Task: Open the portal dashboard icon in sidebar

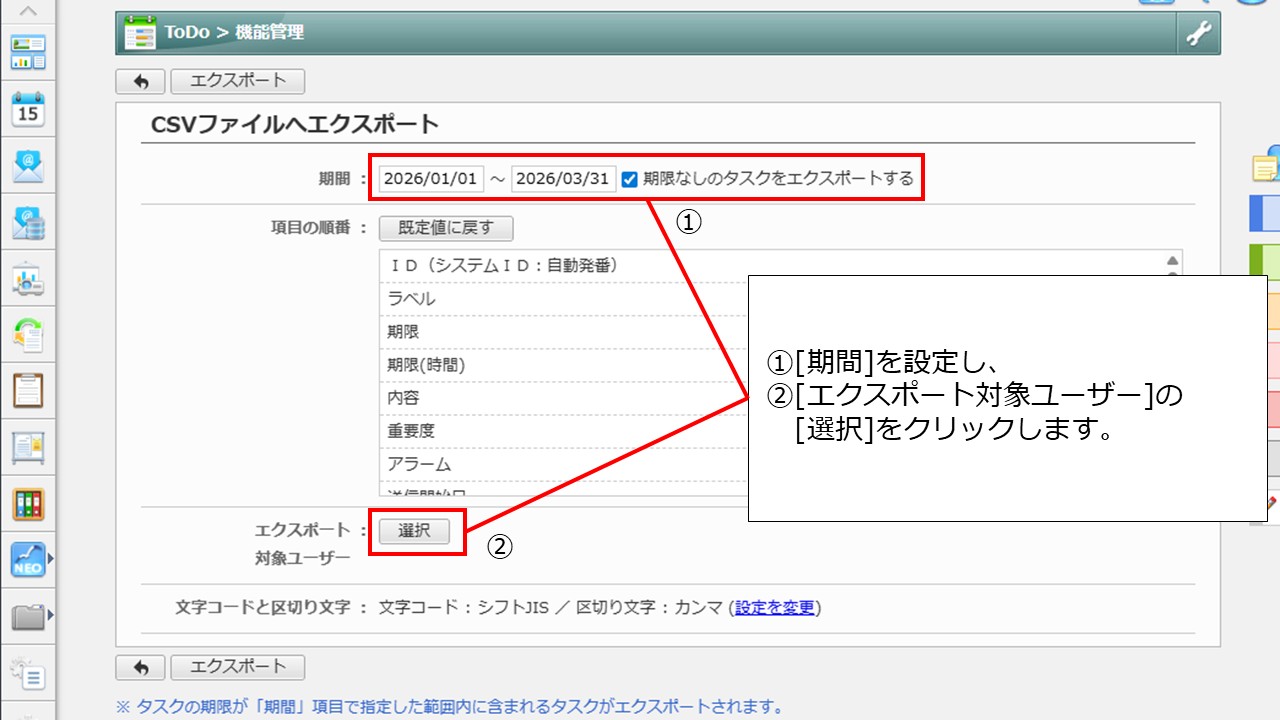Action: 28,52
